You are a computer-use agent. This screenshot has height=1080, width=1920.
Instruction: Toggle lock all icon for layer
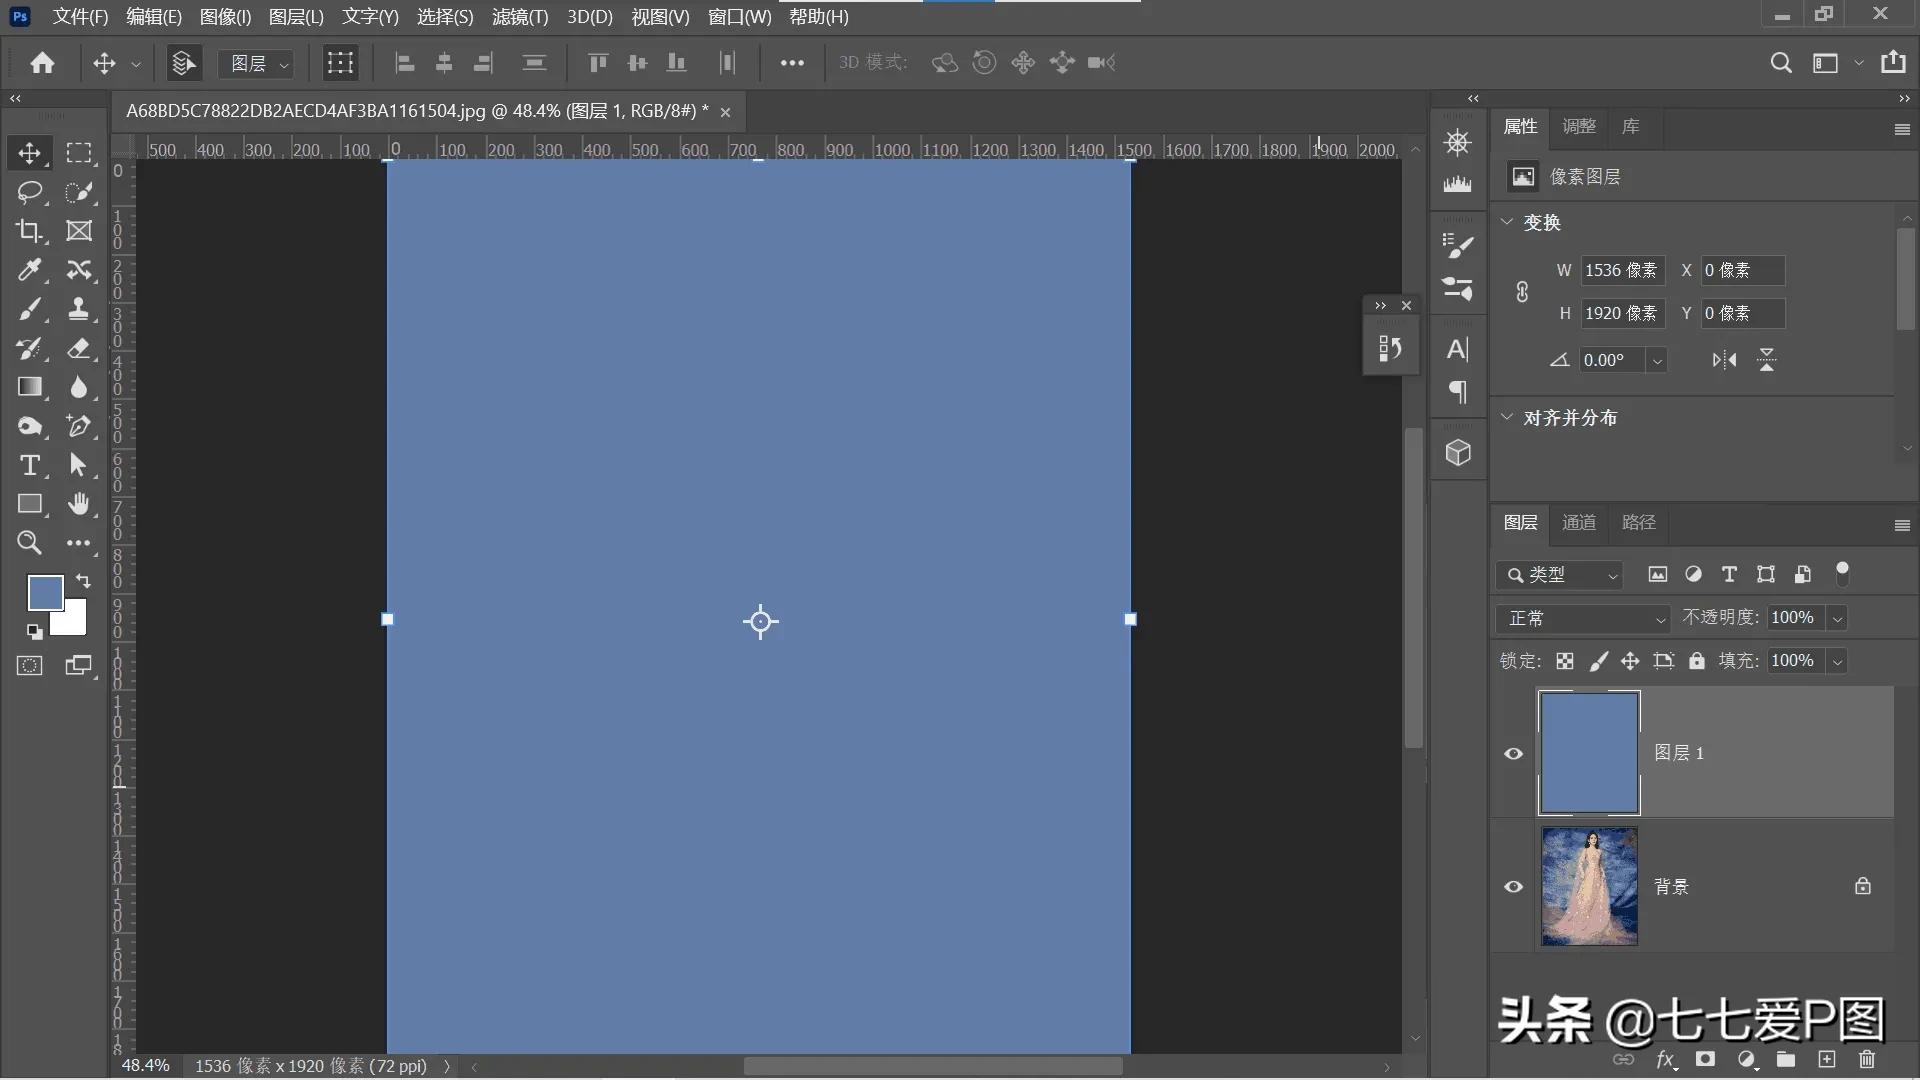pos(1697,661)
